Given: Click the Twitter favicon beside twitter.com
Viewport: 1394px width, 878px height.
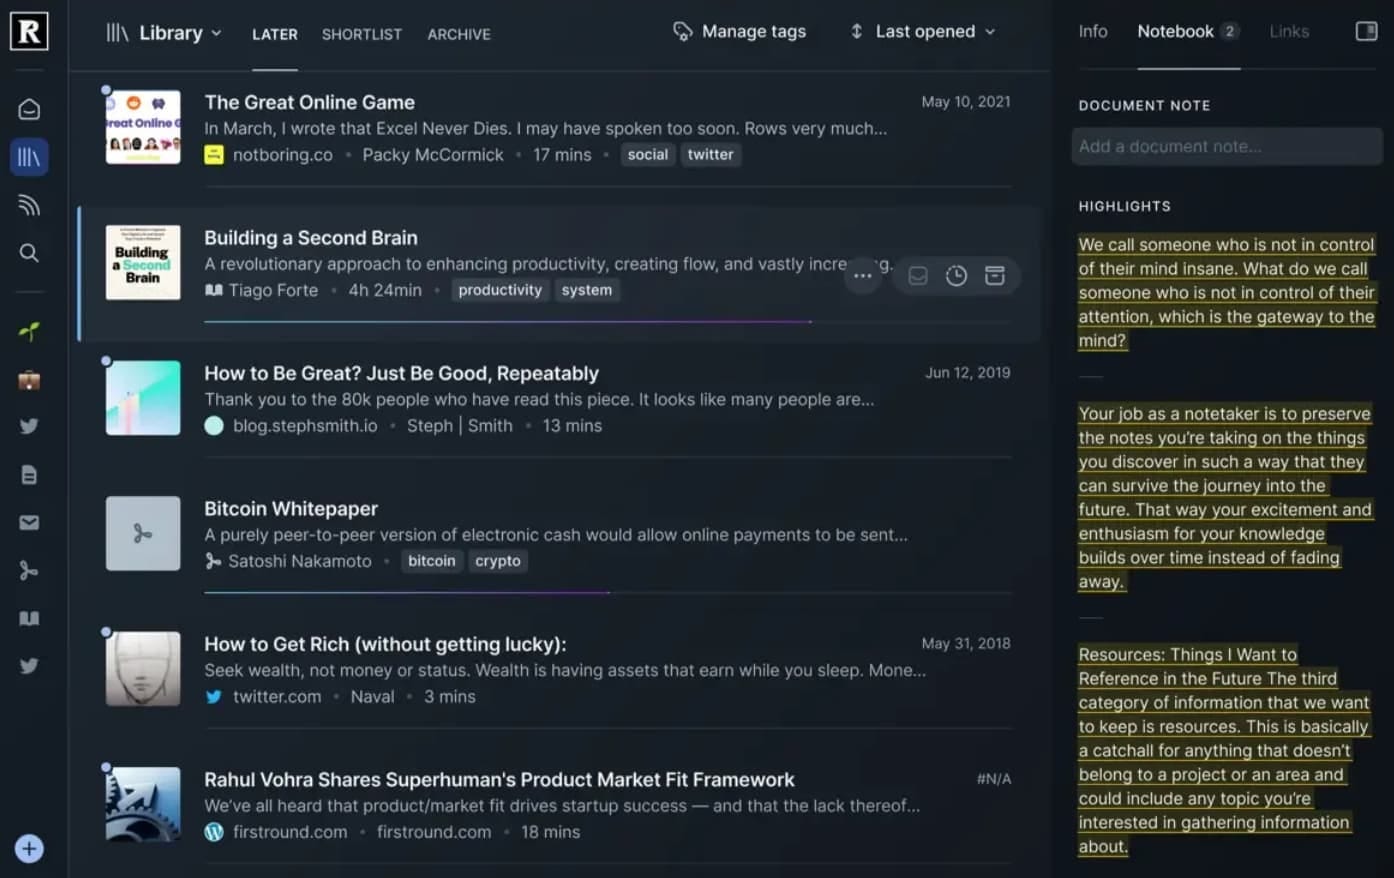Looking at the screenshot, I should [x=214, y=697].
